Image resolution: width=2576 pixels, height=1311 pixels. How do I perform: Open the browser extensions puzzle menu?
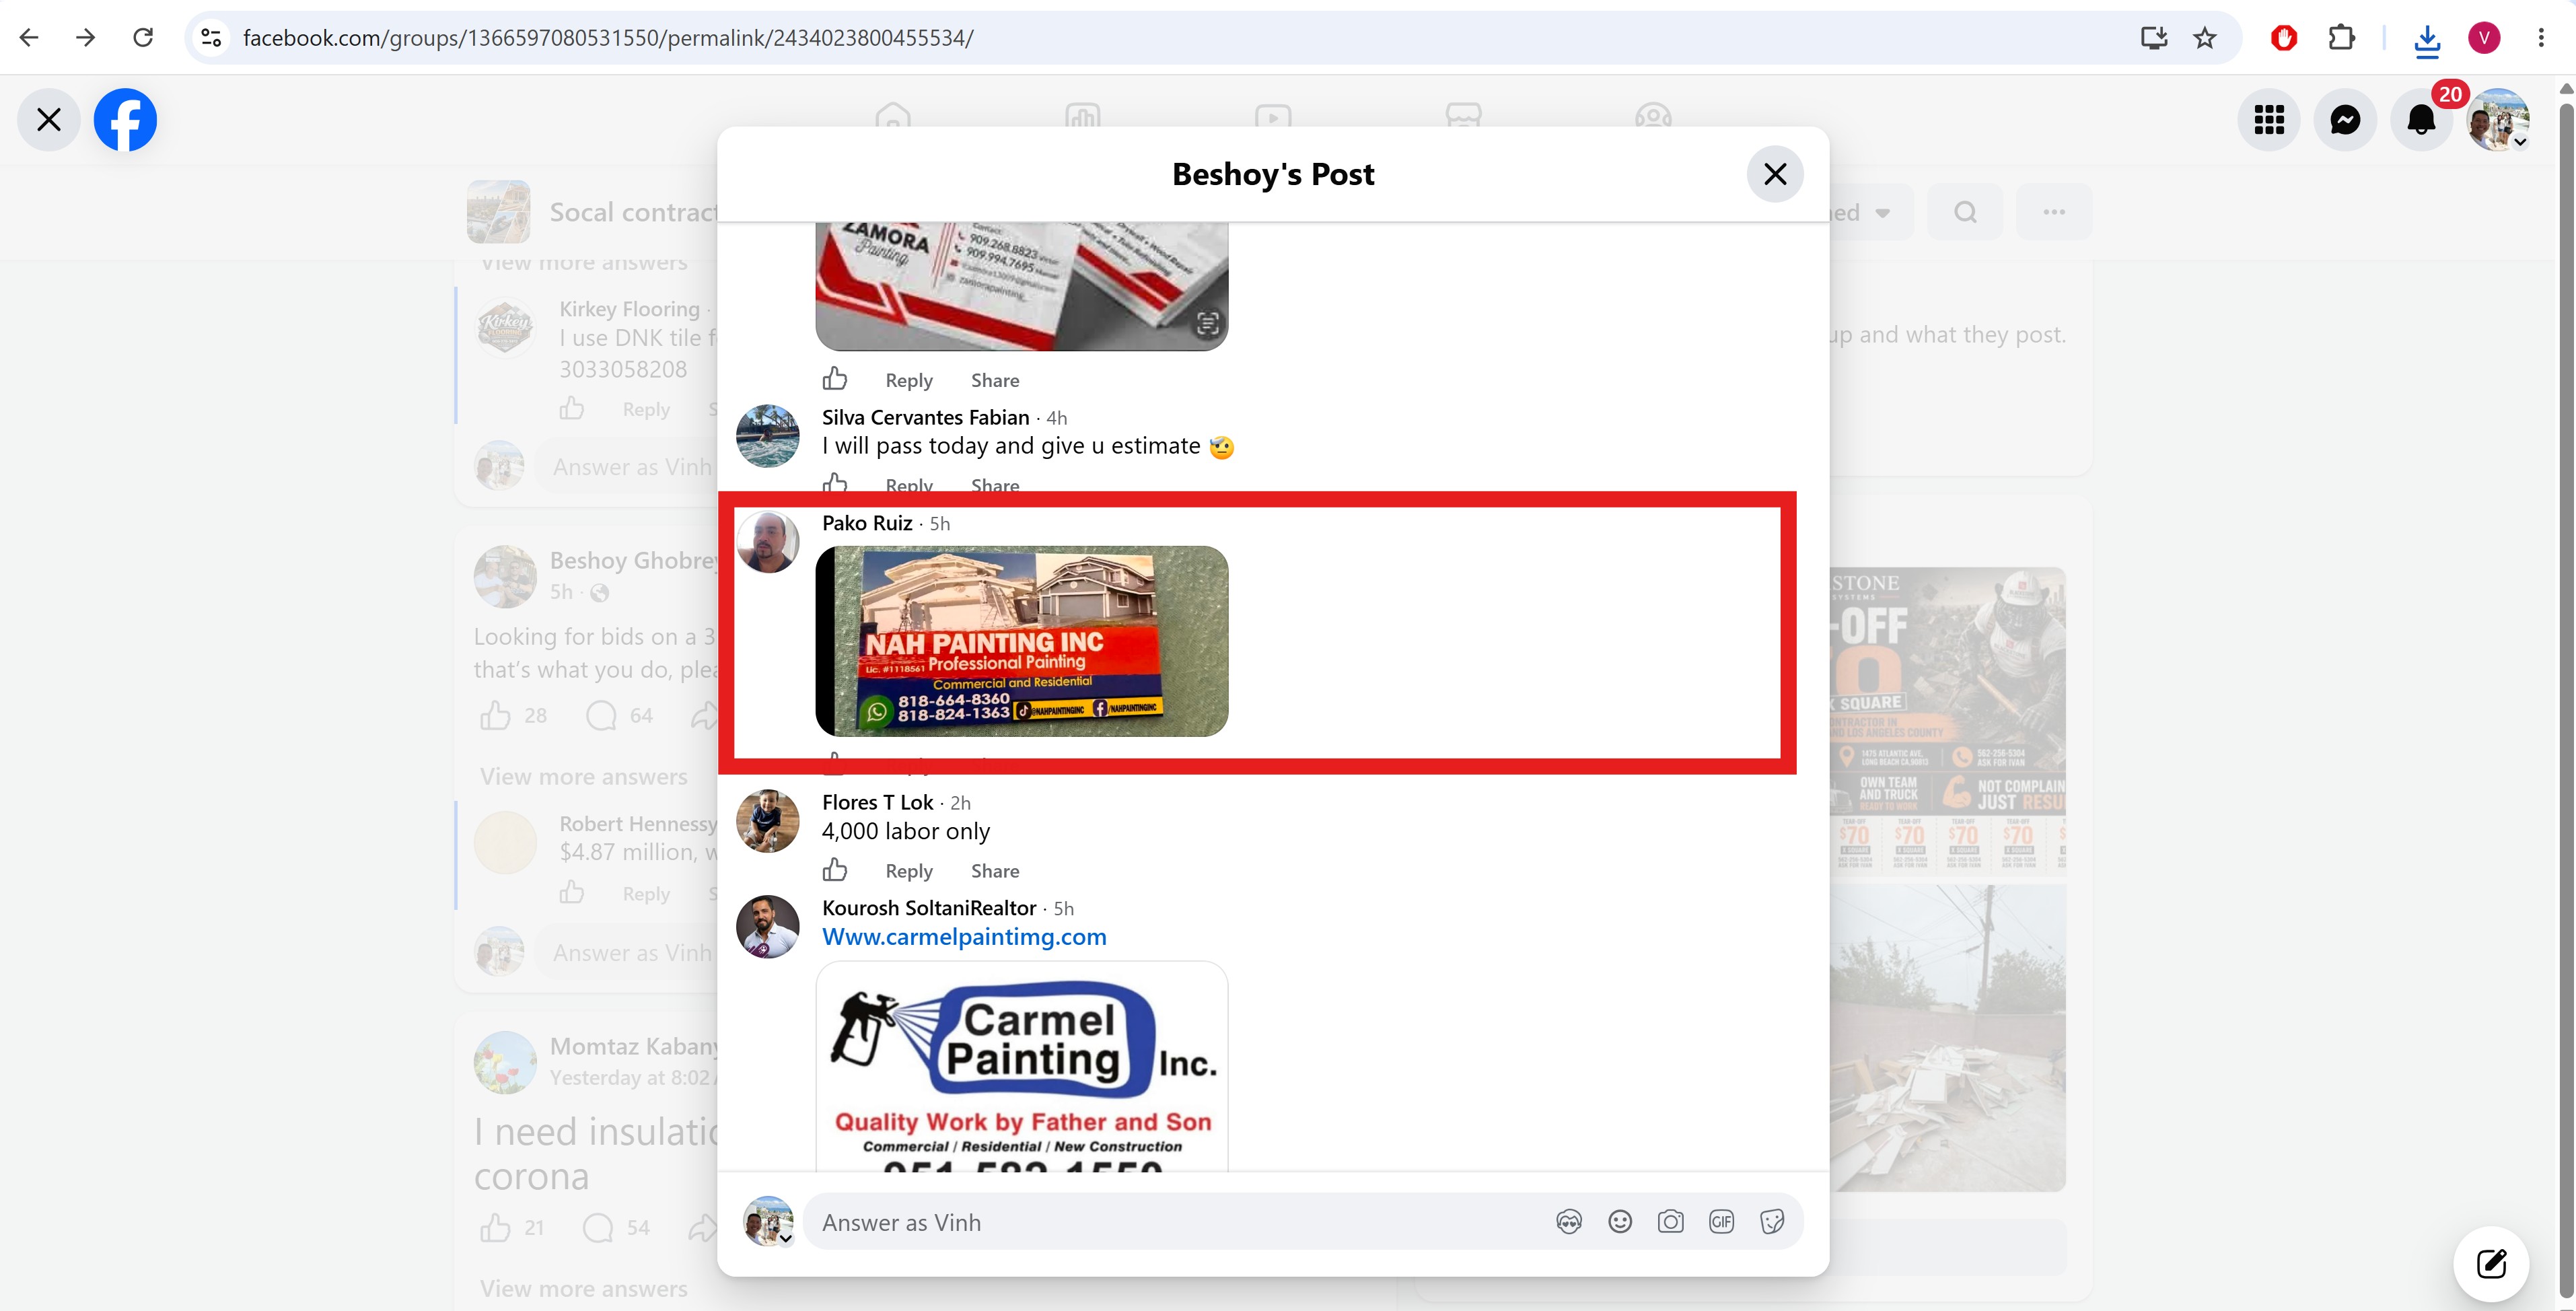tap(2342, 38)
